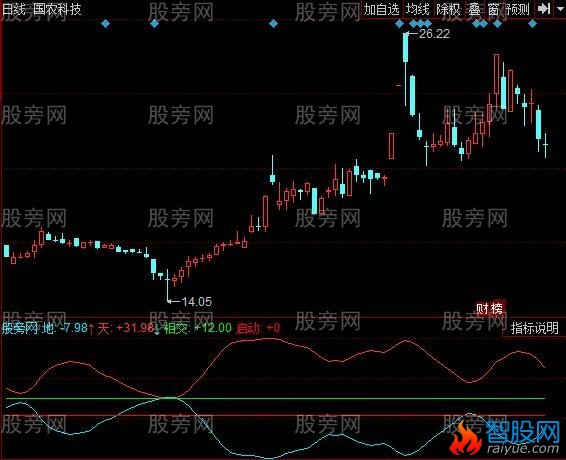Toggle 均线 moving averages display
This screenshot has height=460, width=566.
(417, 9)
